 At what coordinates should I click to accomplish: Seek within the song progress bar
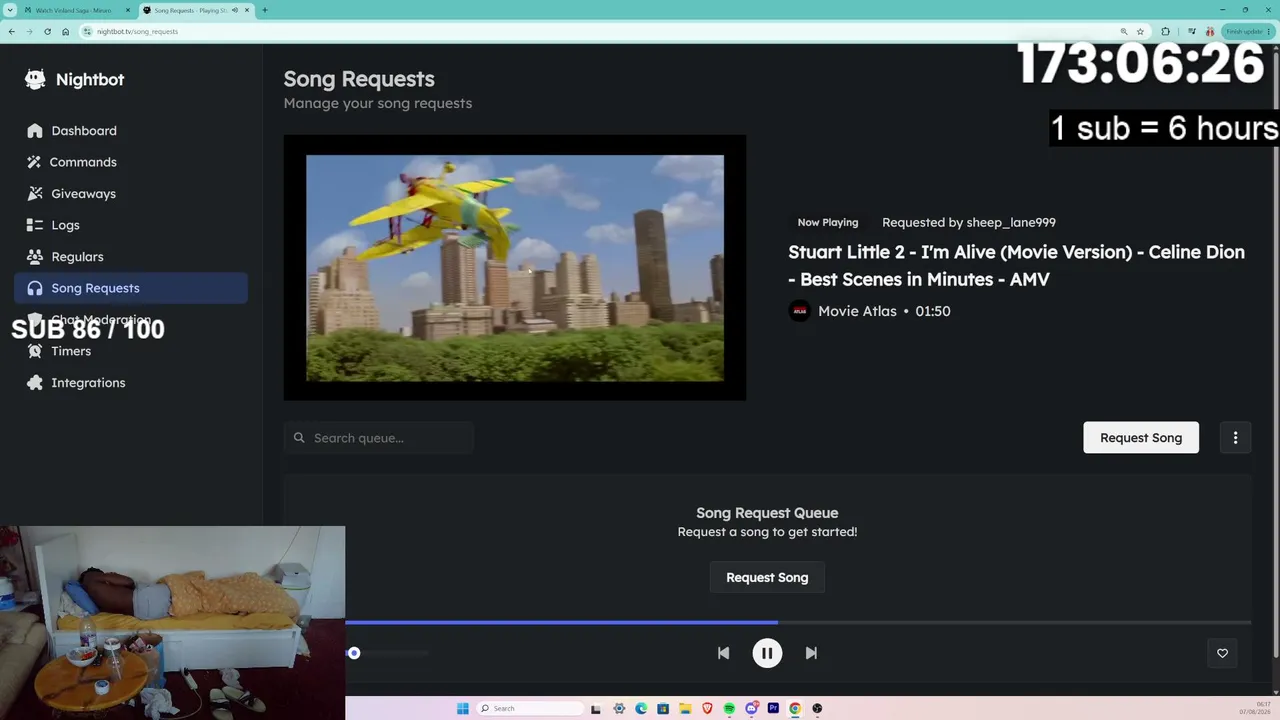click(x=798, y=623)
